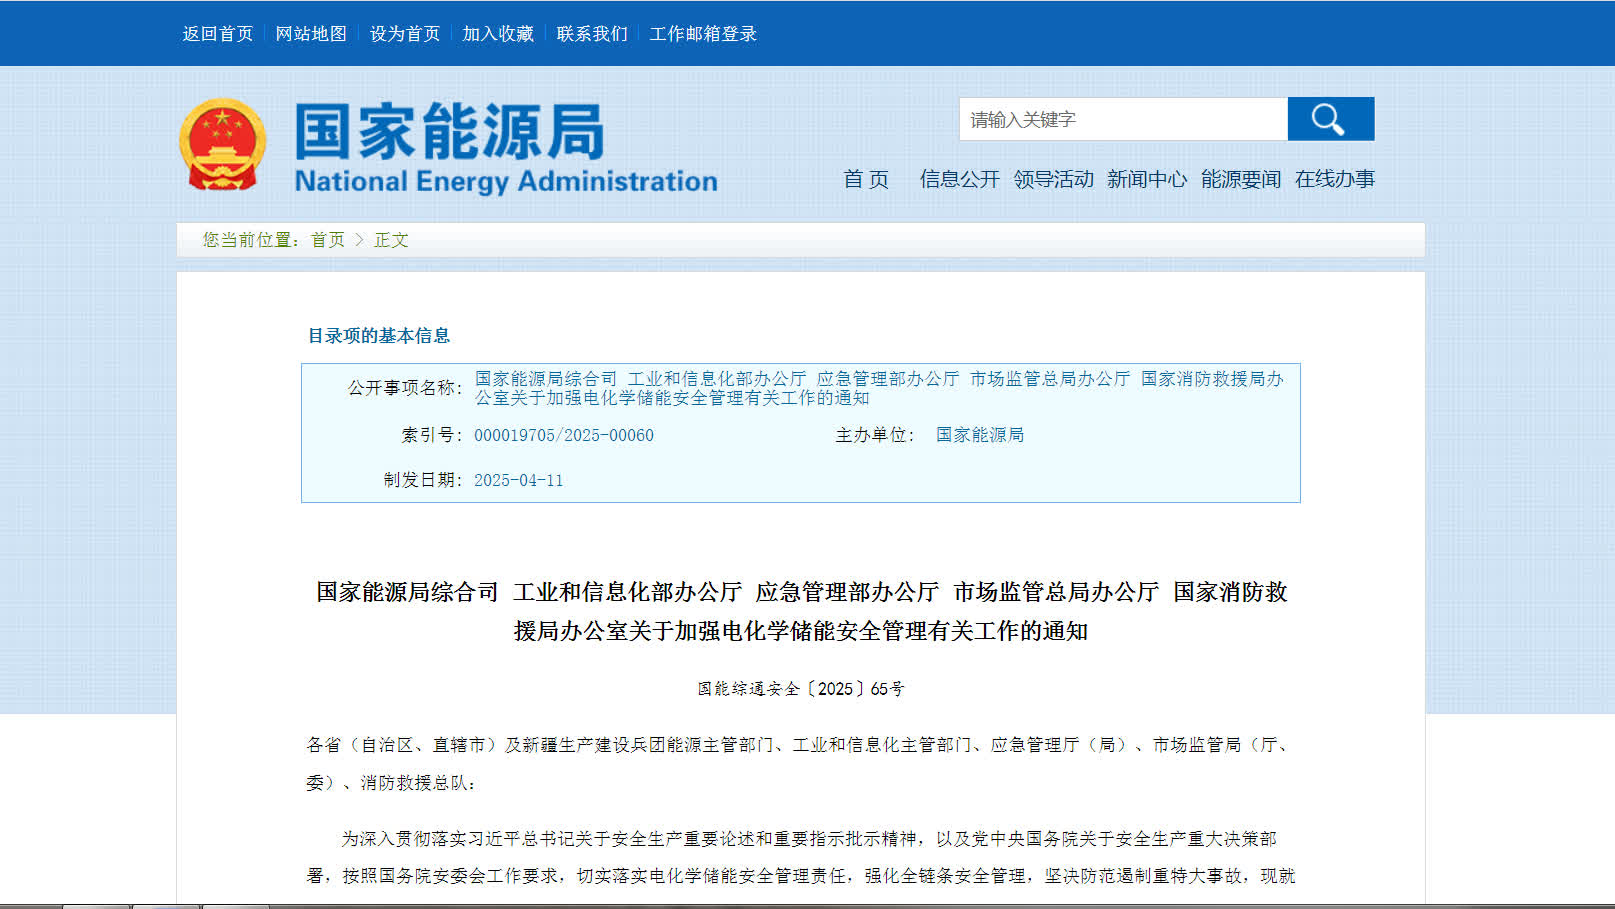The height and width of the screenshot is (909, 1615).
Task: Click 您当前位置 breadcrumb label
Action: (252, 240)
